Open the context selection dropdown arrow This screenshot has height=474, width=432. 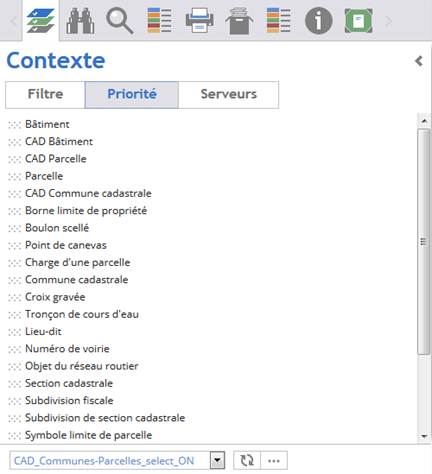(217, 461)
